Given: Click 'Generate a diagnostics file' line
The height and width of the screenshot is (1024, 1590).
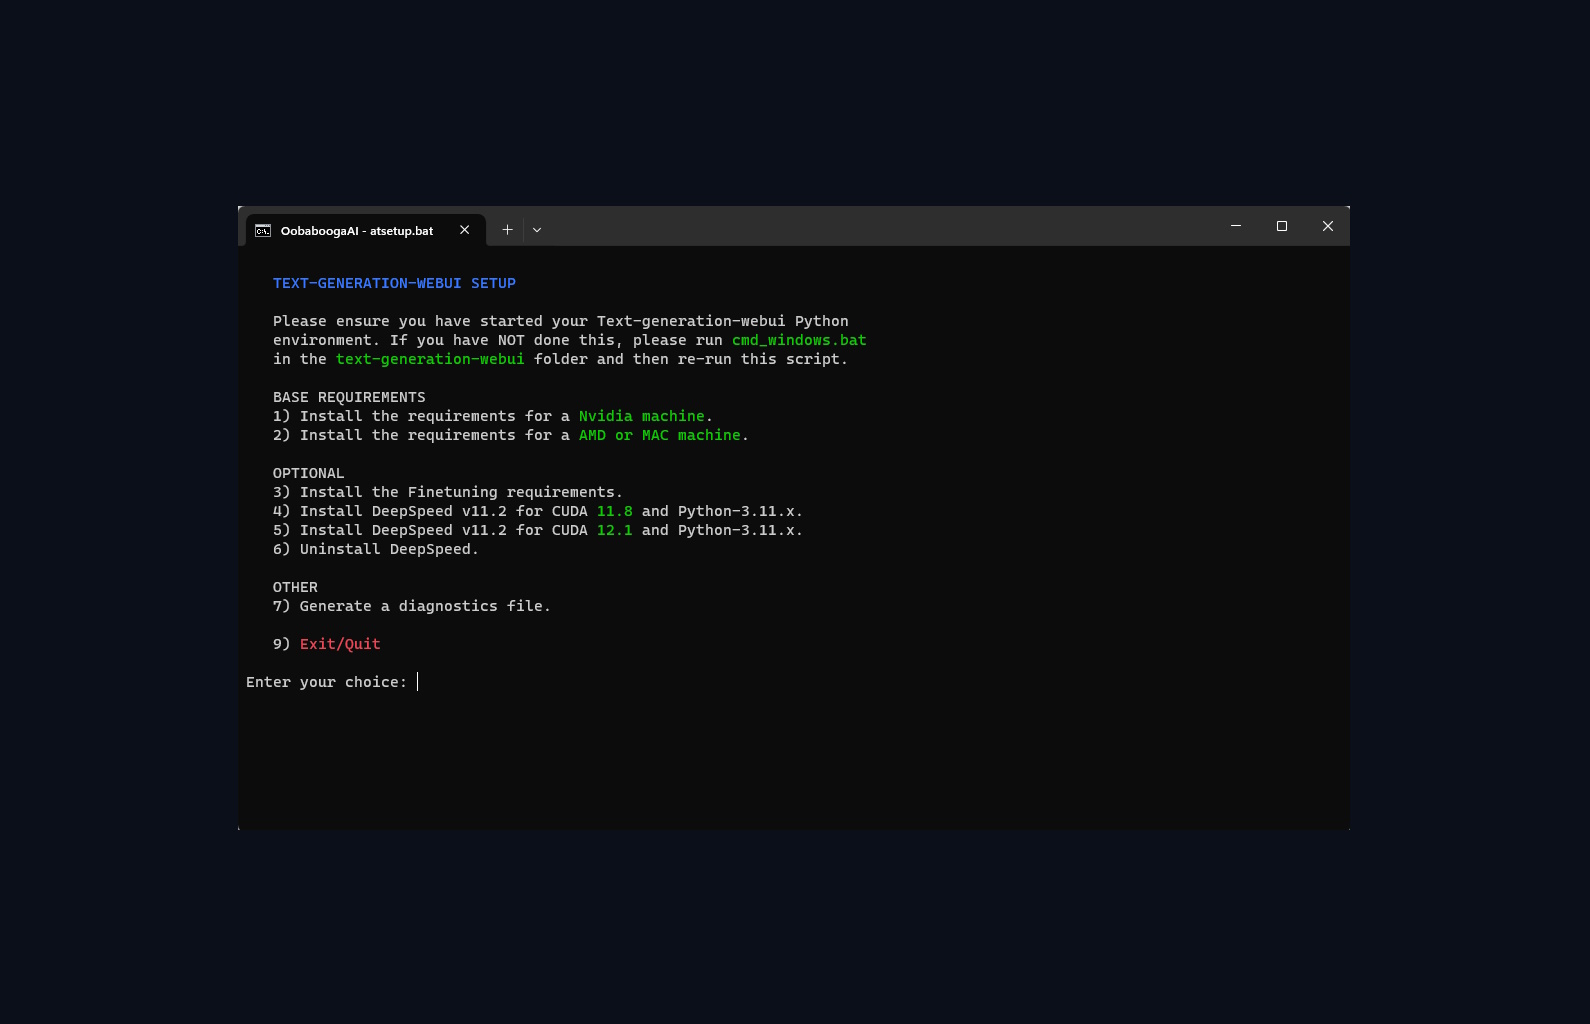Looking at the screenshot, I should click(x=412, y=606).
